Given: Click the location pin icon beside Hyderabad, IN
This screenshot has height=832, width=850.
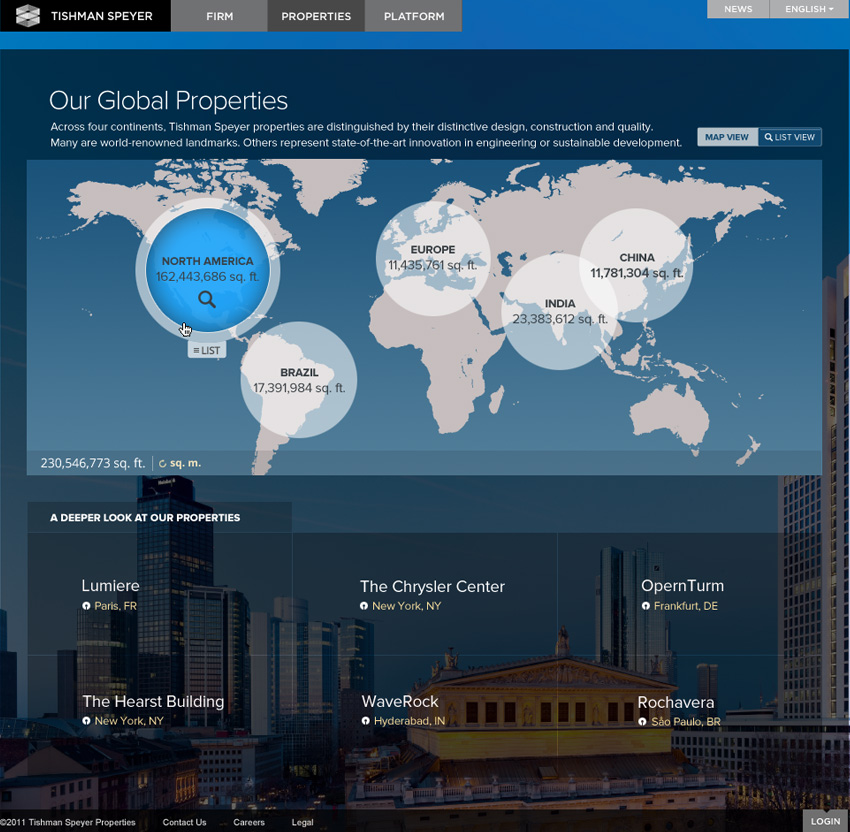Looking at the screenshot, I should (x=365, y=721).
